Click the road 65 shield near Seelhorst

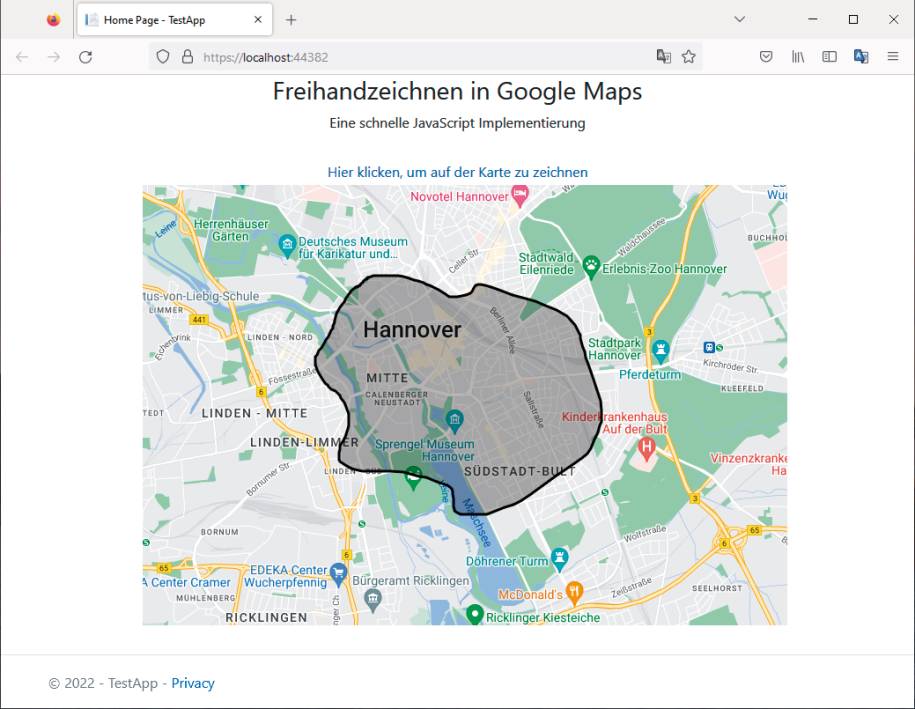point(755,530)
